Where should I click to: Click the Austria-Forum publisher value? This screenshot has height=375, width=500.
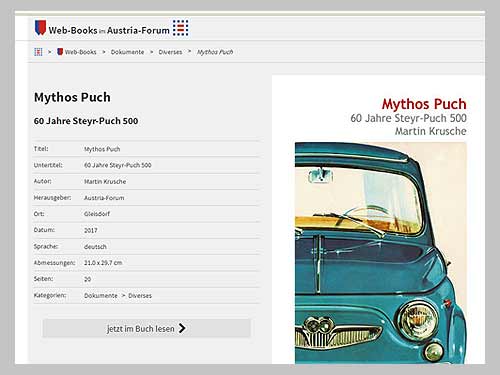(104, 198)
